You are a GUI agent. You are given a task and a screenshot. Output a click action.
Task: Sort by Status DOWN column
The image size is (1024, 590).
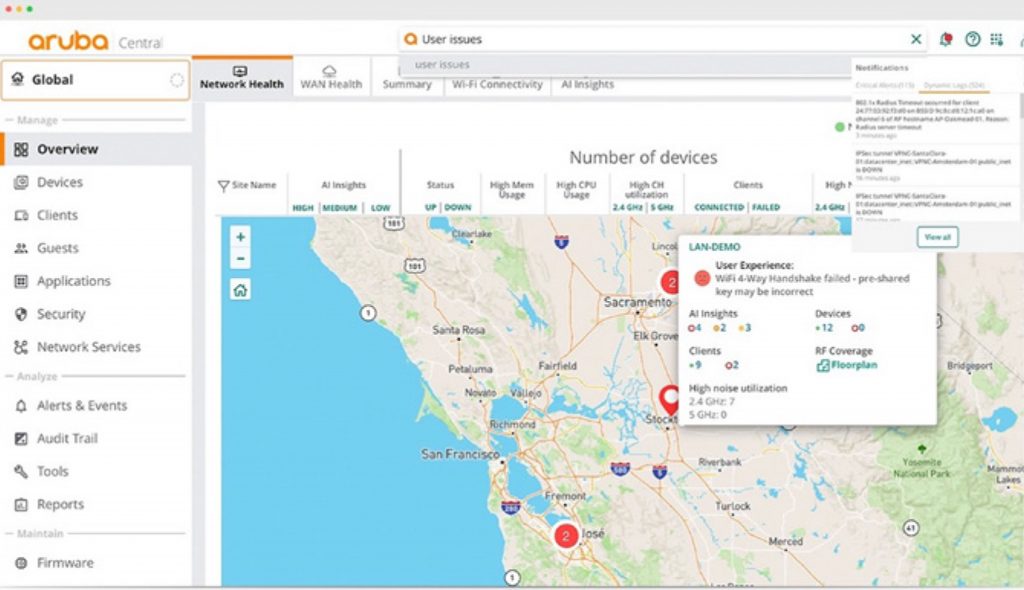coord(458,207)
